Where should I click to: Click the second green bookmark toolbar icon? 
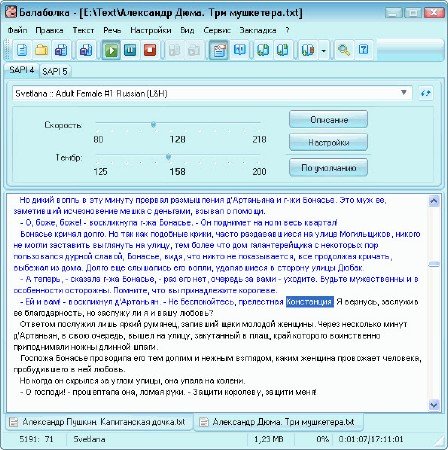click(x=282, y=50)
